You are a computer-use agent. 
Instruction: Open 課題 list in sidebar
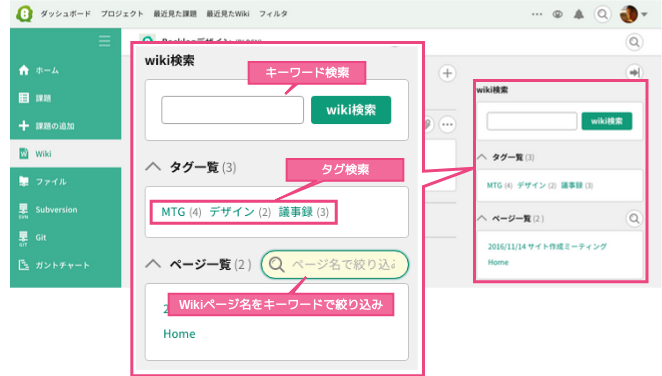coord(35,98)
